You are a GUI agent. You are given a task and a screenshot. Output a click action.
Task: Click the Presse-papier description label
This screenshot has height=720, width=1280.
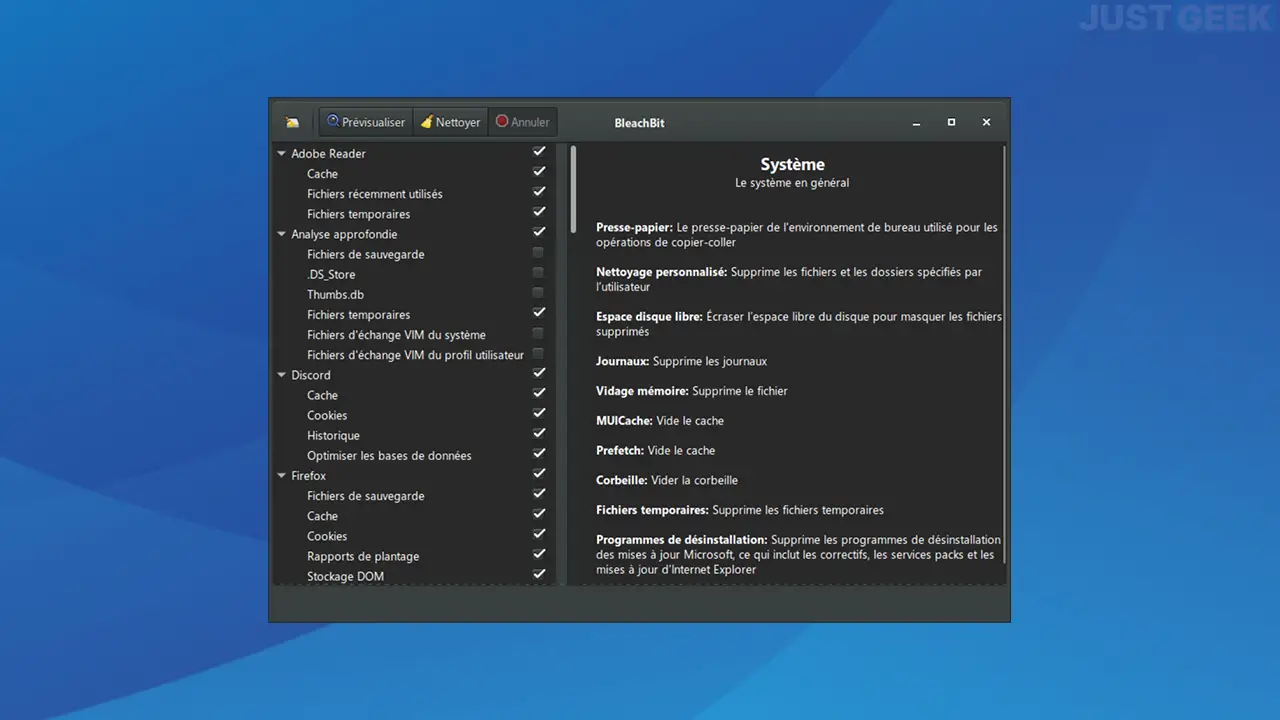(x=634, y=228)
